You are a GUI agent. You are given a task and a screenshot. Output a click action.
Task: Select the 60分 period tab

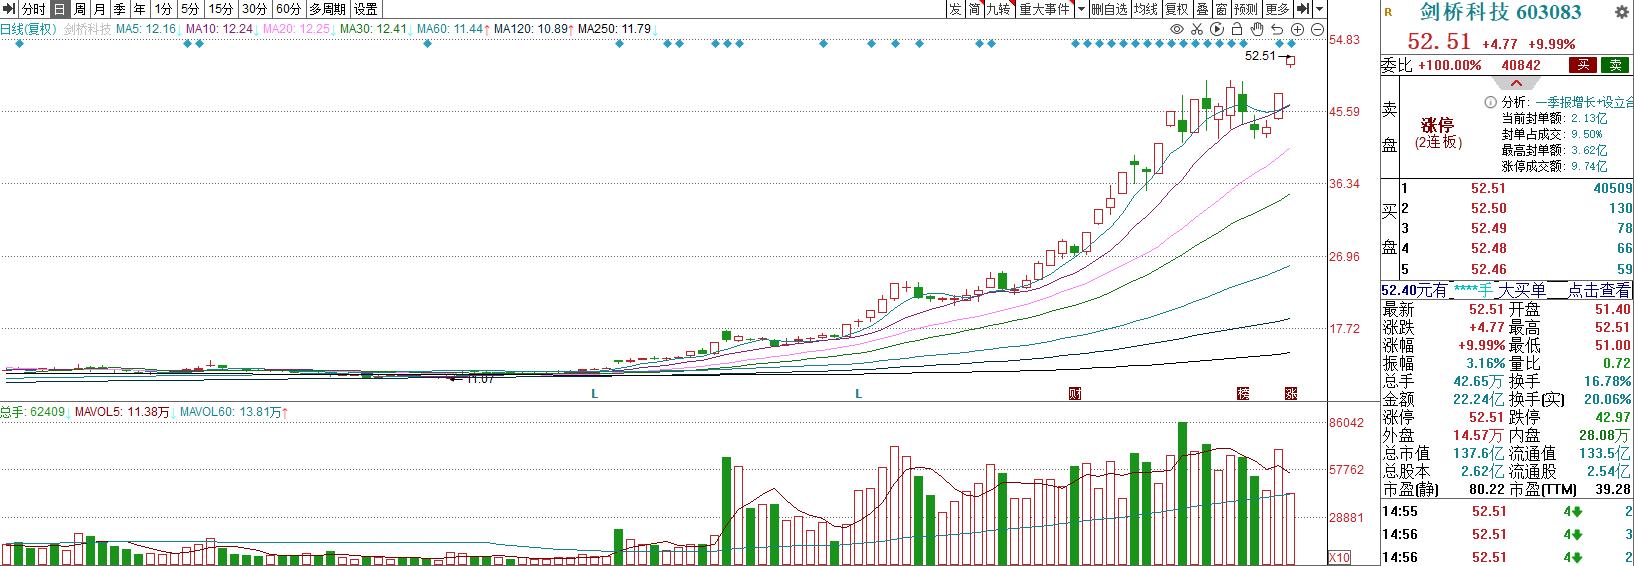pos(288,9)
